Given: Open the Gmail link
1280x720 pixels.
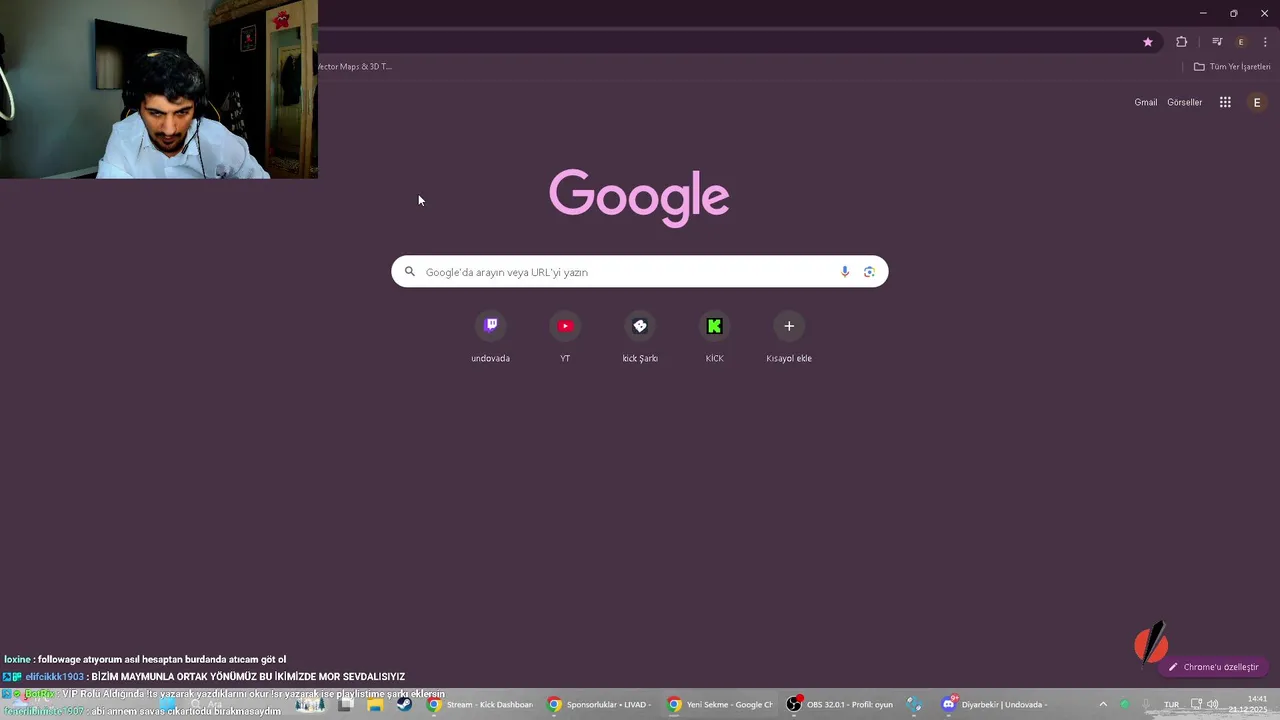Looking at the screenshot, I should (1146, 102).
